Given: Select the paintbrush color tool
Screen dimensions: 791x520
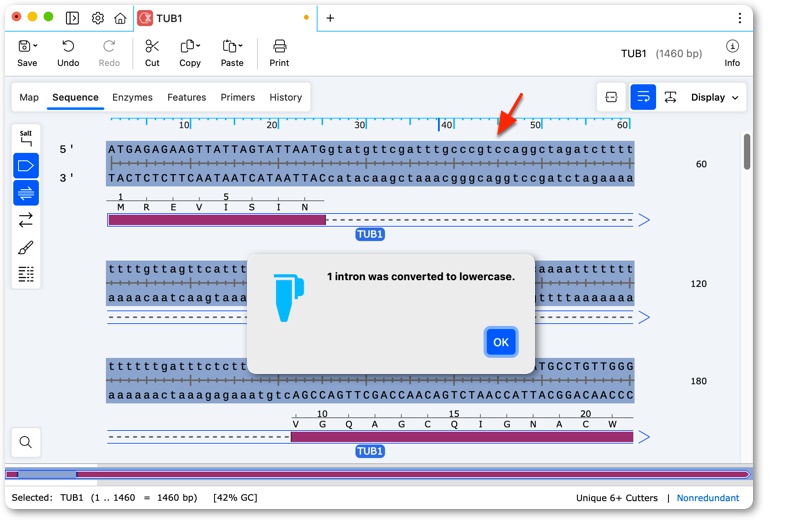Looking at the screenshot, I should (26, 247).
